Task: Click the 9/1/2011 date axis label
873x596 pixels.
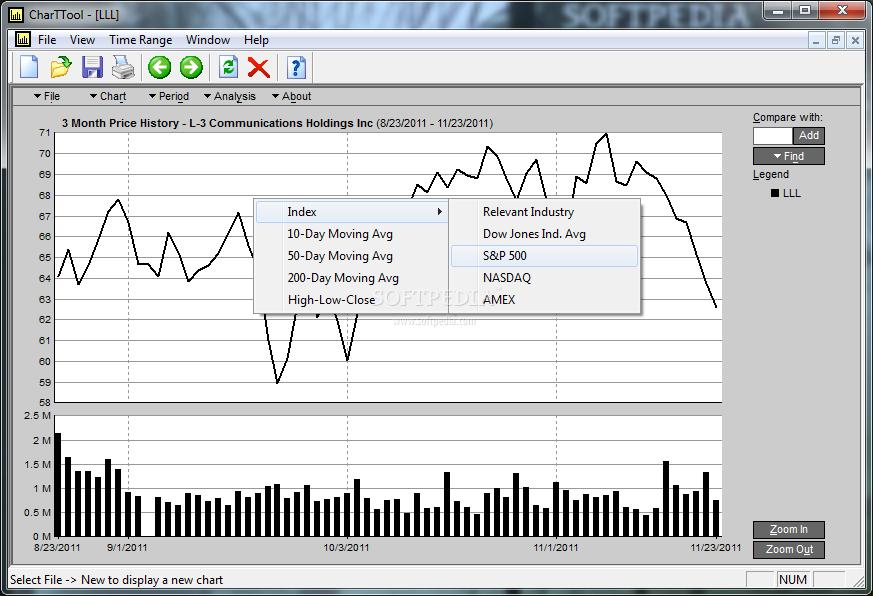Action: [127, 548]
